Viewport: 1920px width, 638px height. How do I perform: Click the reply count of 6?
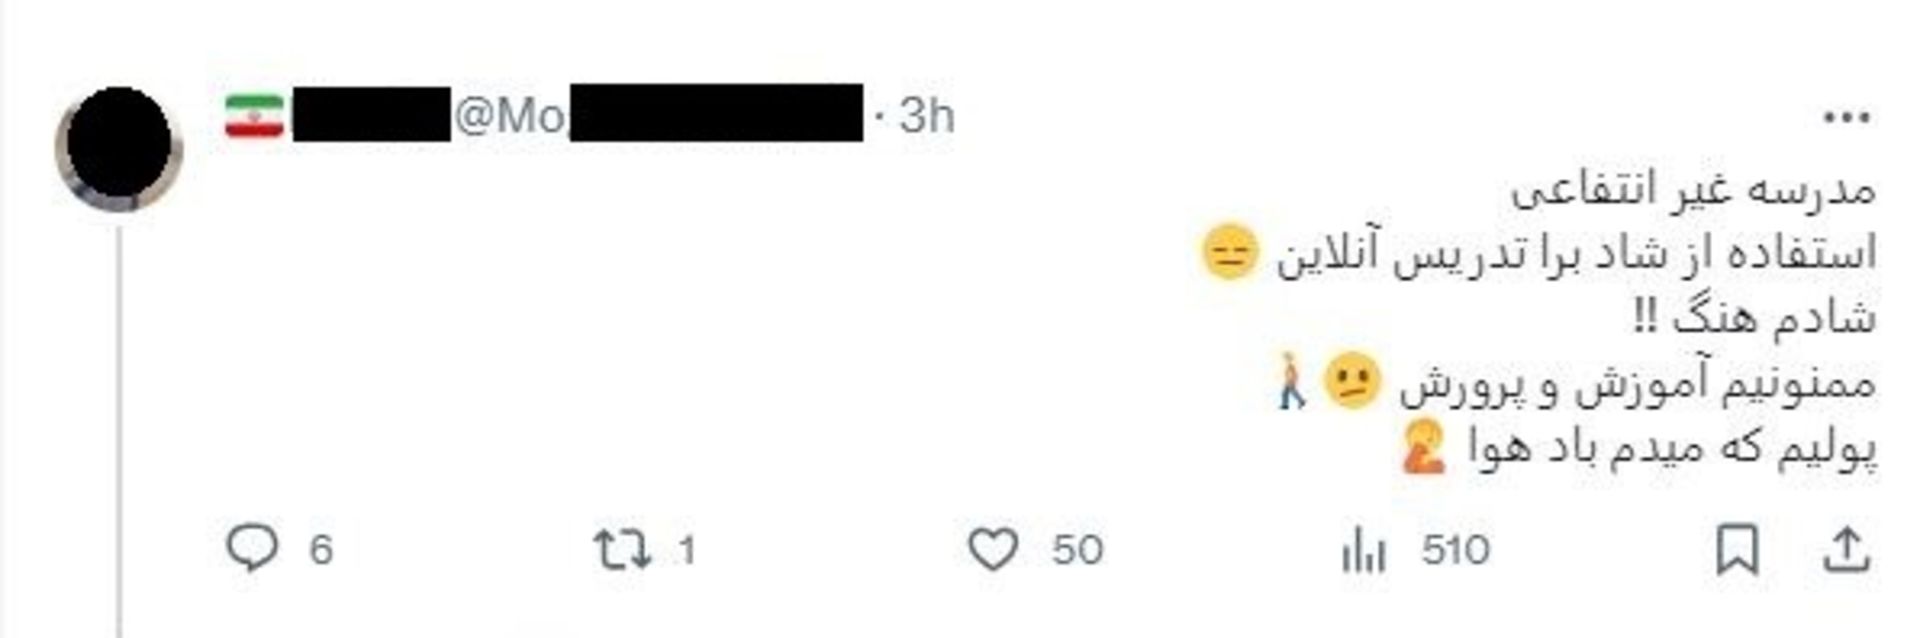pos(320,550)
